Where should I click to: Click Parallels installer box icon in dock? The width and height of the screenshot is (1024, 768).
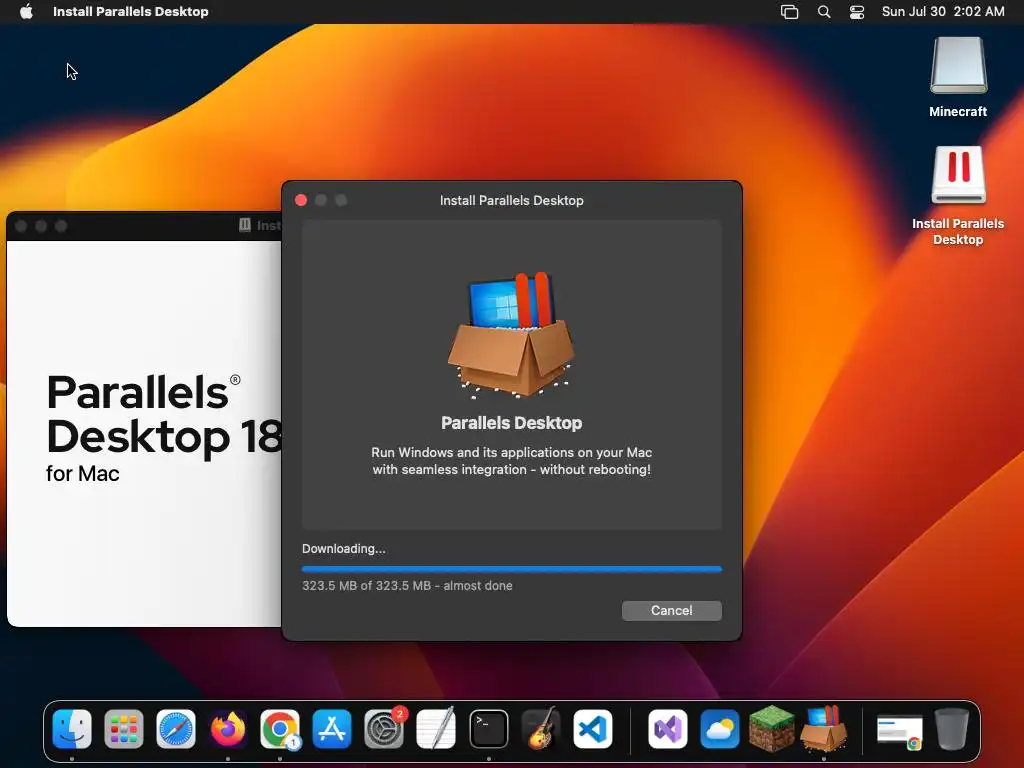click(824, 728)
